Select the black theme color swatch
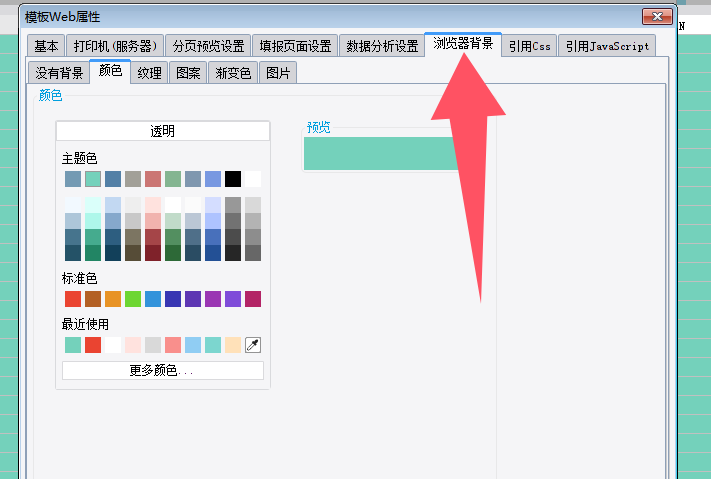Screen dimensions: 711x479 pyautogui.click(x=233, y=179)
